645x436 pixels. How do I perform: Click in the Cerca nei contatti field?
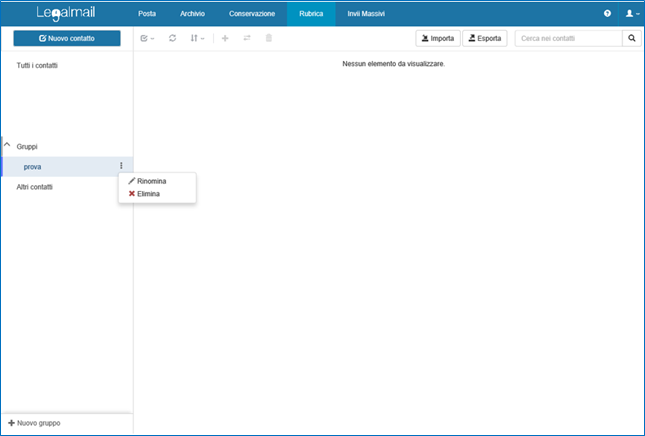point(568,38)
